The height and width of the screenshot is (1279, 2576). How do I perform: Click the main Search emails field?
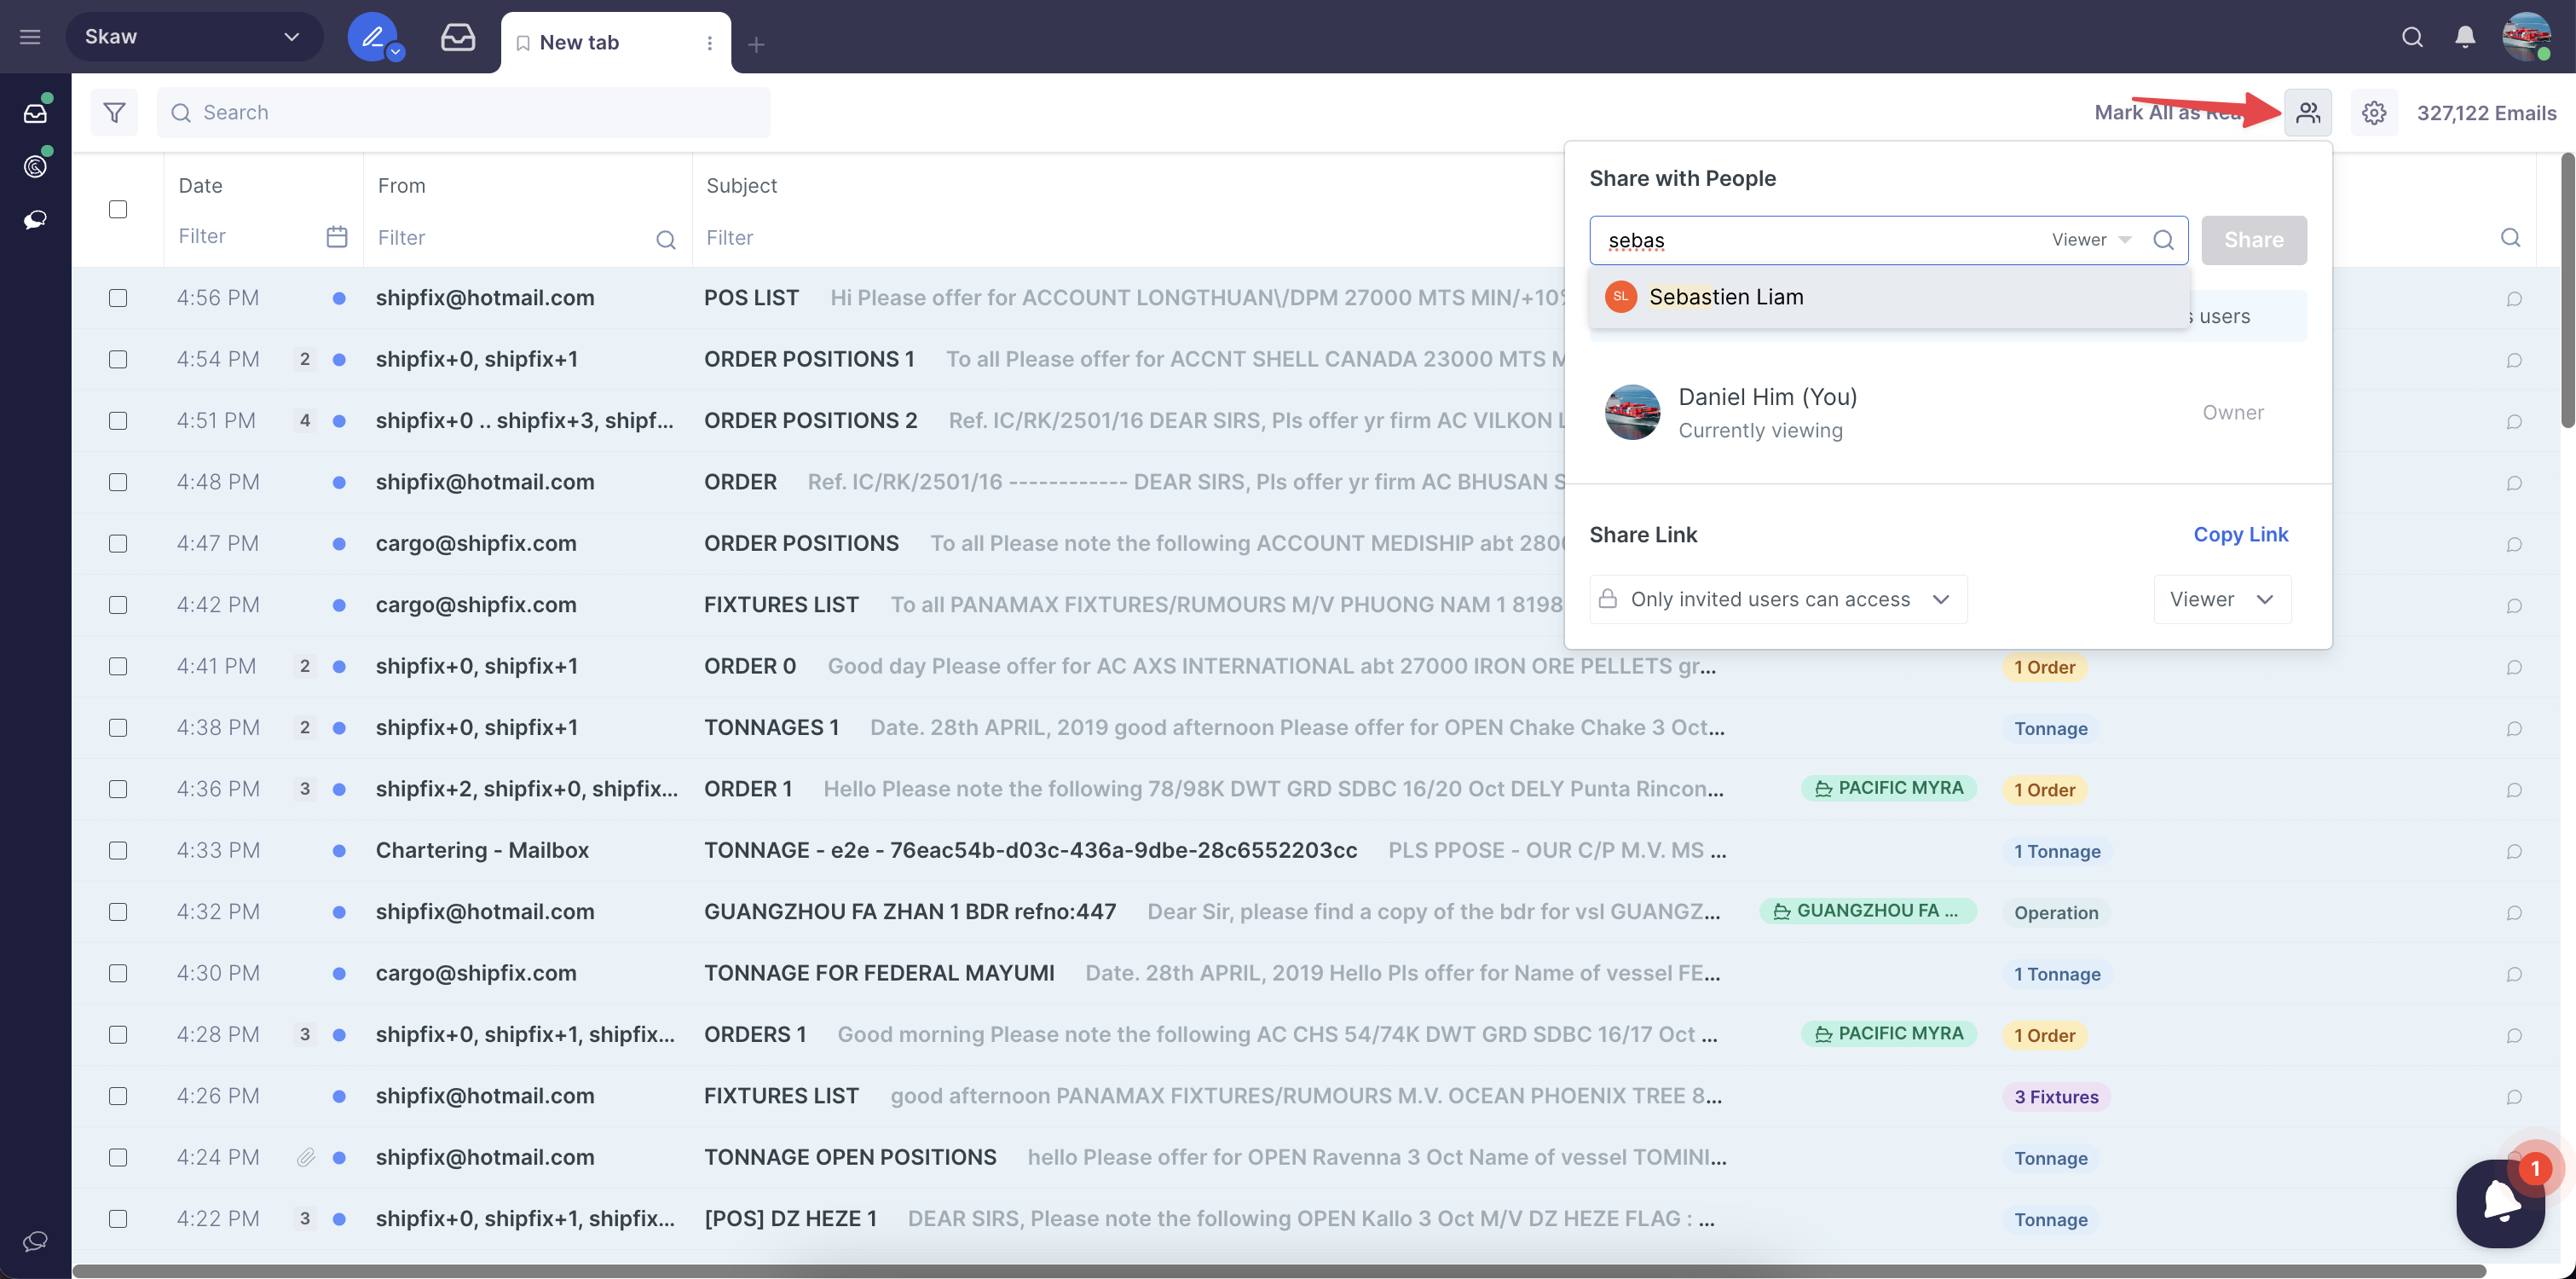pyautogui.click(x=463, y=112)
